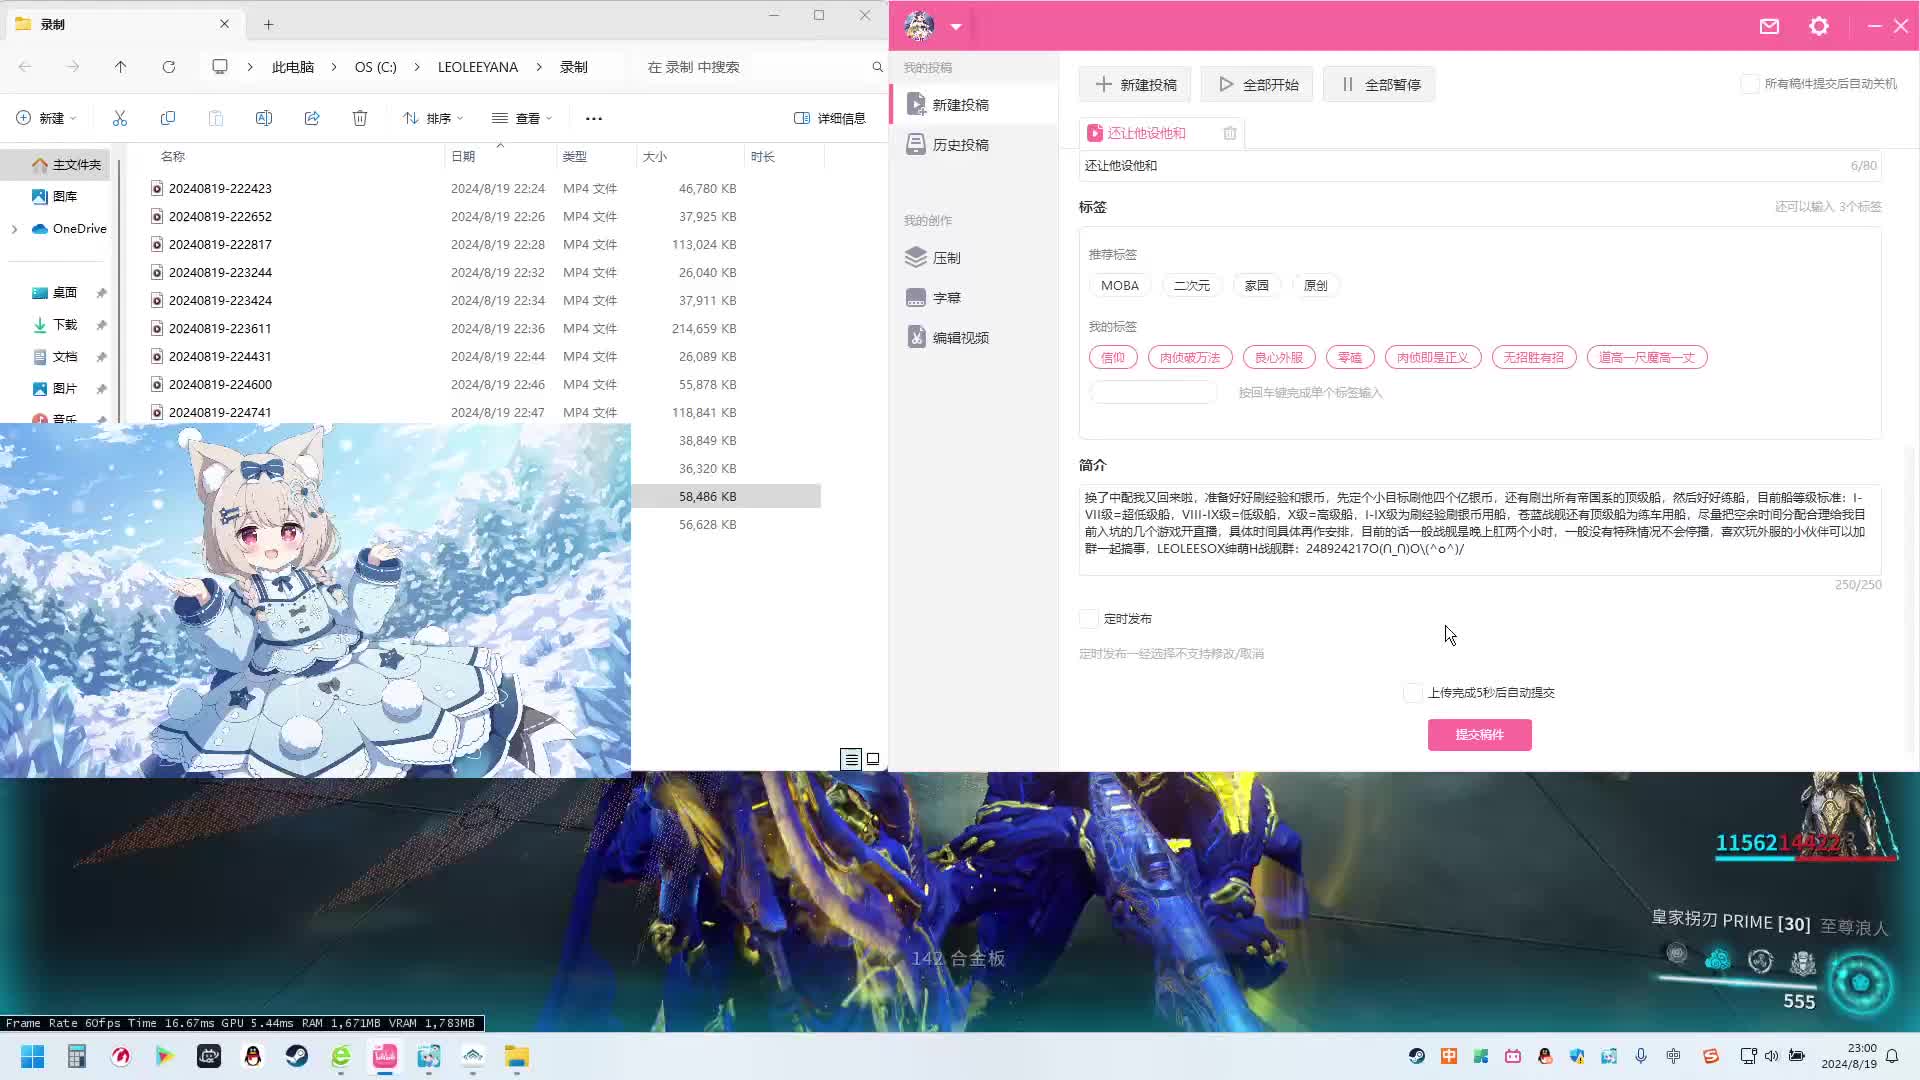
Task: Click the title field 还让他设他和
Action: [1480, 166]
